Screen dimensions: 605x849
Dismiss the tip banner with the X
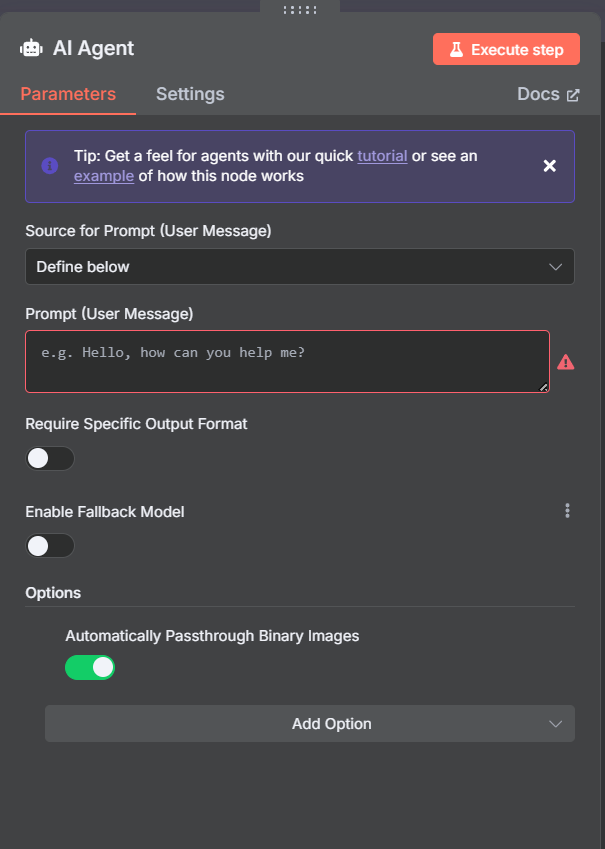point(550,166)
